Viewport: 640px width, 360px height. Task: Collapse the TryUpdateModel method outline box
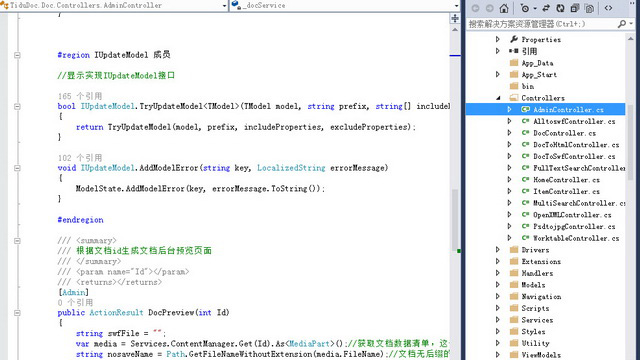(x=17, y=107)
